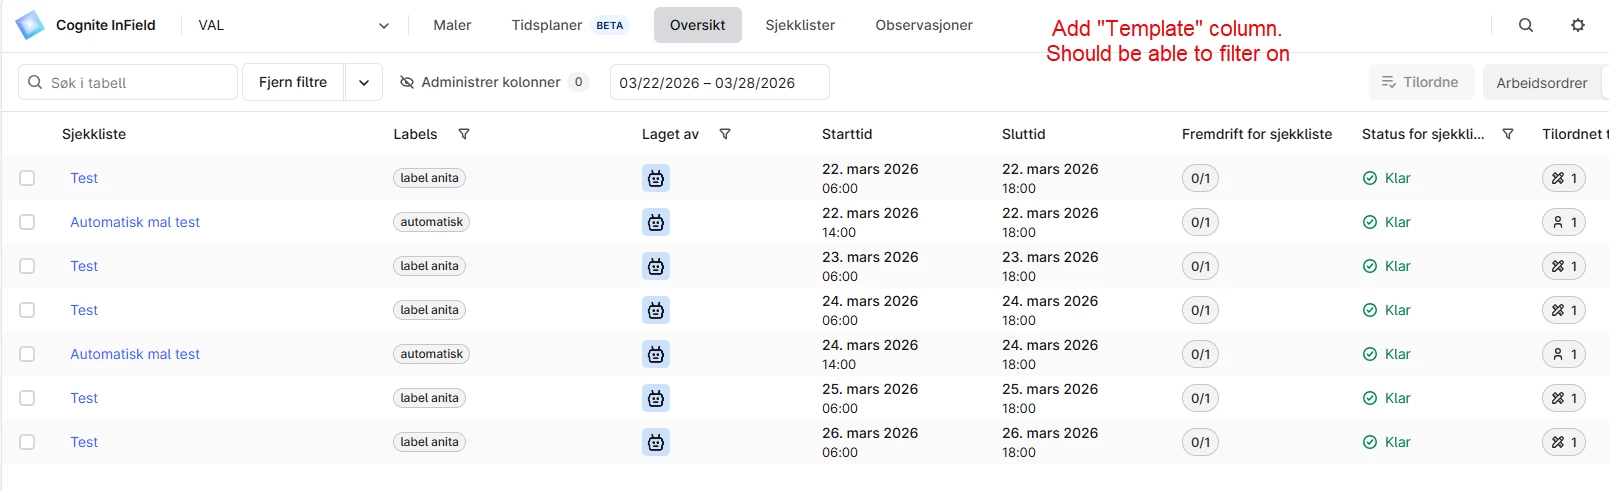Expand the VAL location dropdown
The width and height of the screenshot is (1609, 491).
tap(383, 26)
